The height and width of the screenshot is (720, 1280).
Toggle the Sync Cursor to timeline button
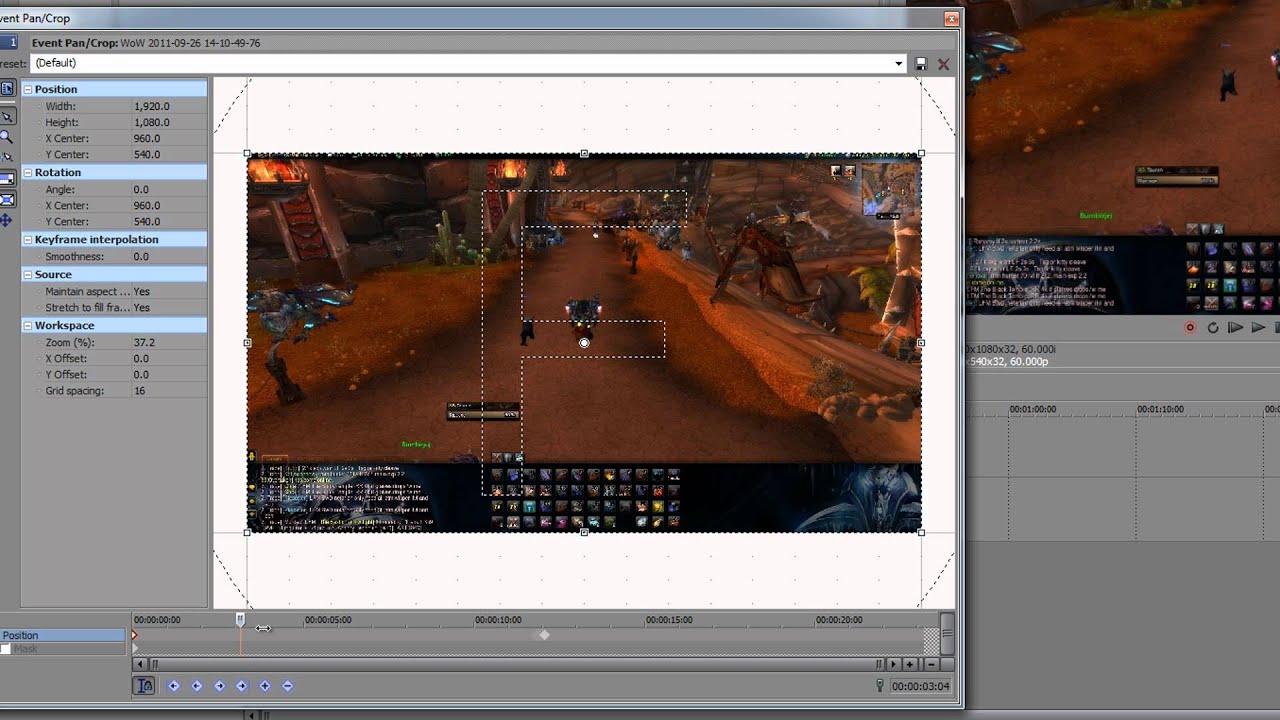(x=144, y=686)
